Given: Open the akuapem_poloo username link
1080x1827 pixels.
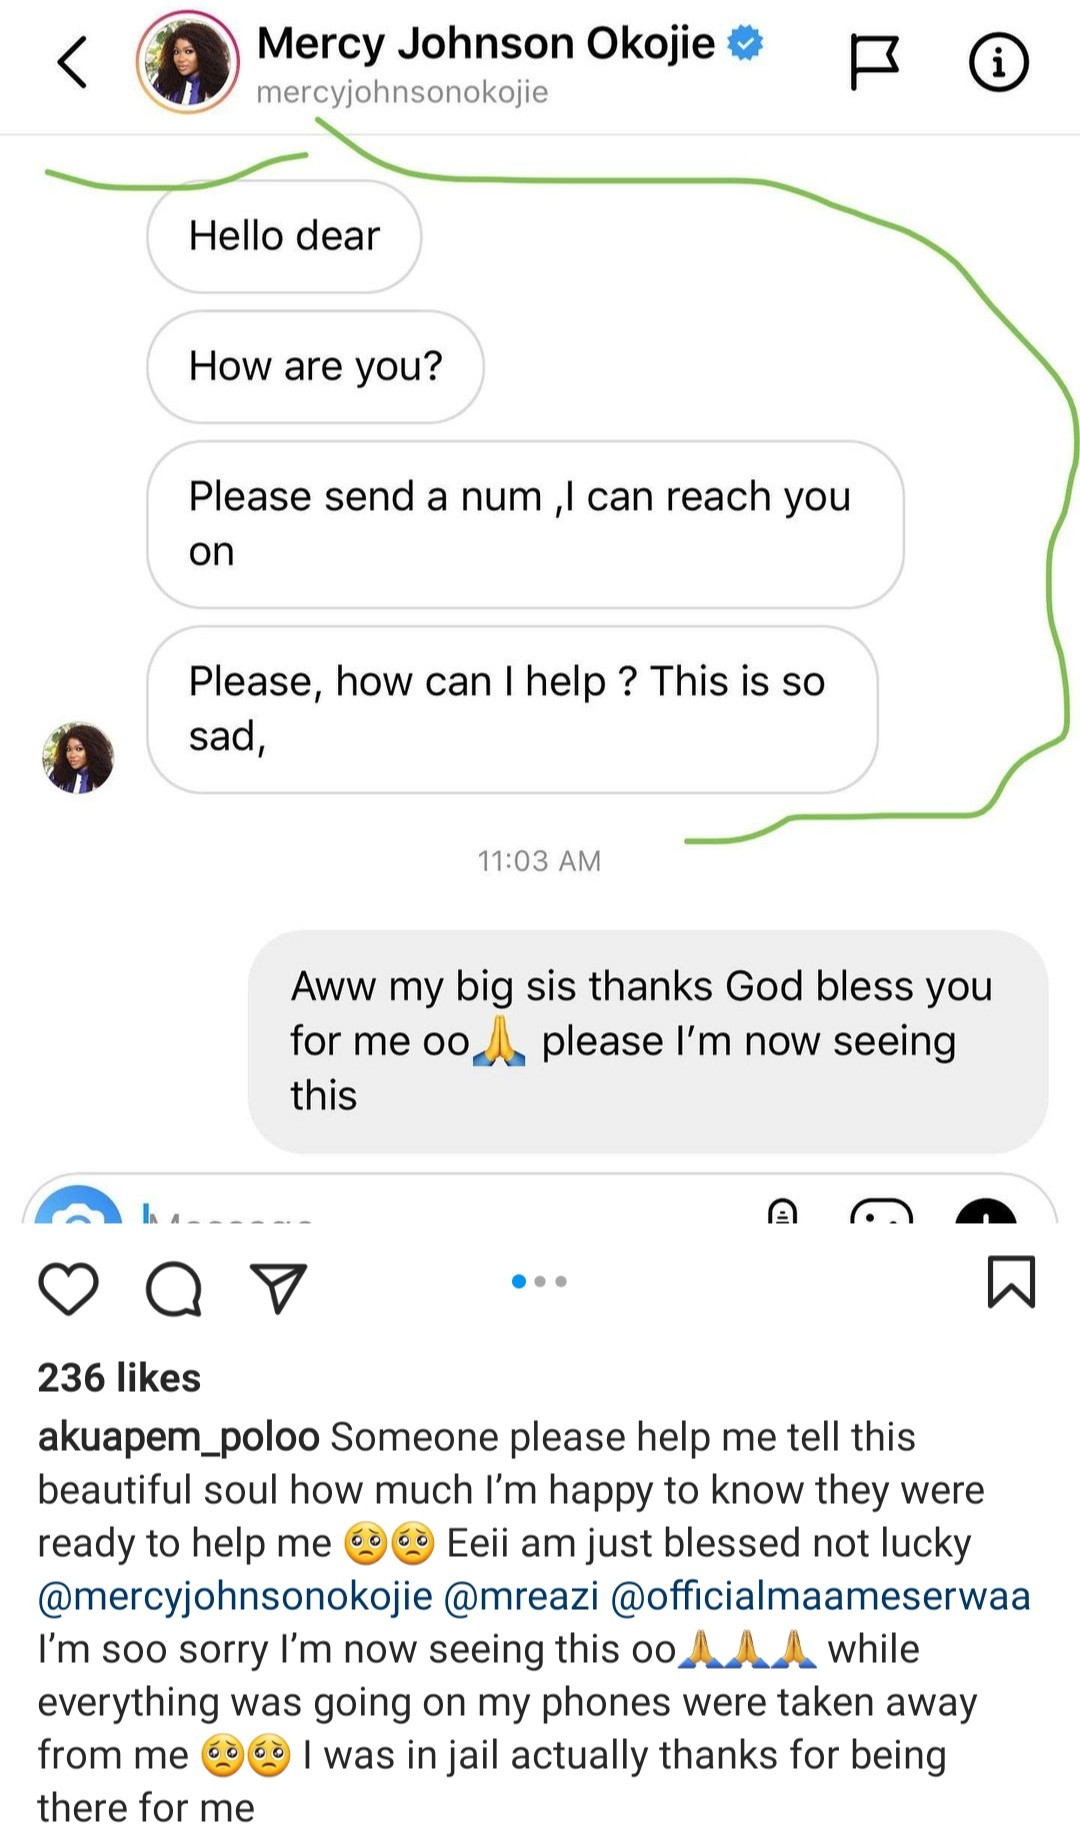Looking at the screenshot, I should (x=178, y=1437).
